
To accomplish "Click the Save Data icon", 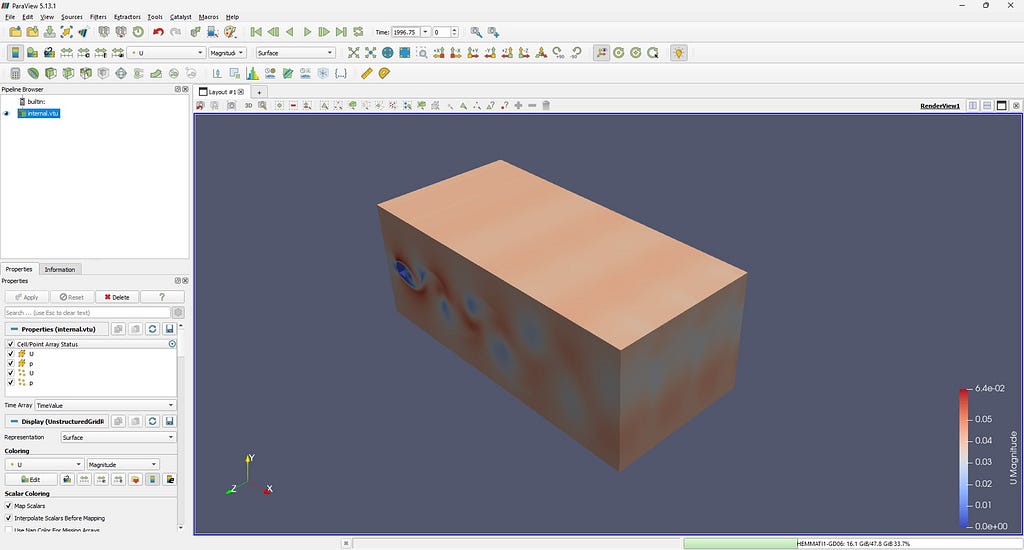I will [x=49, y=32].
